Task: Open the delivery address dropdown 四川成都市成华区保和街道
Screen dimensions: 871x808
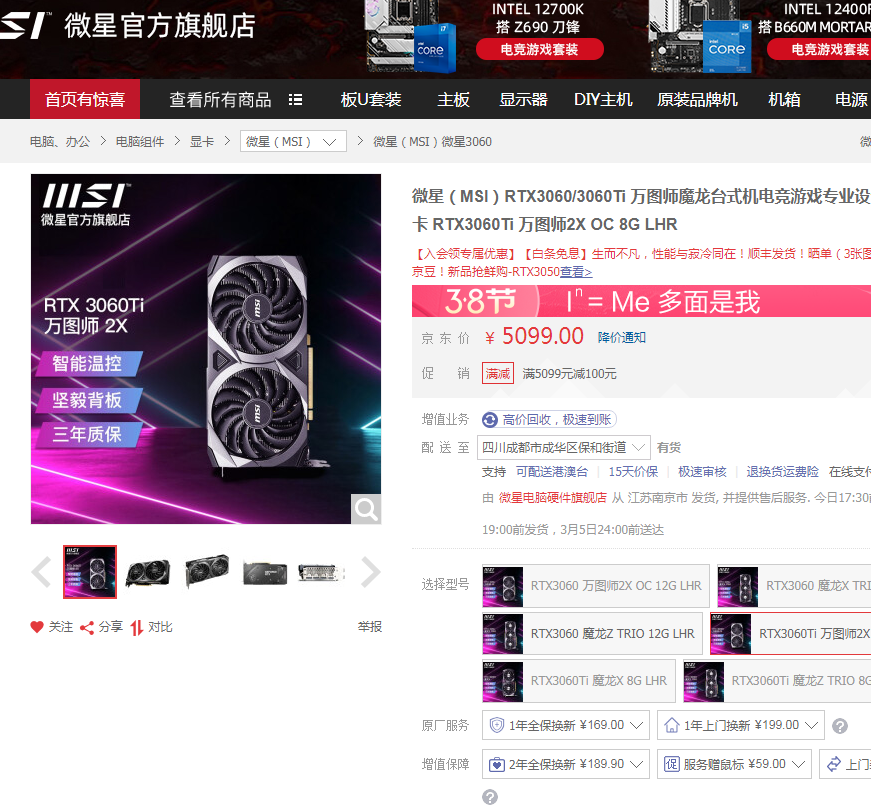Action: click(x=564, y=448)
